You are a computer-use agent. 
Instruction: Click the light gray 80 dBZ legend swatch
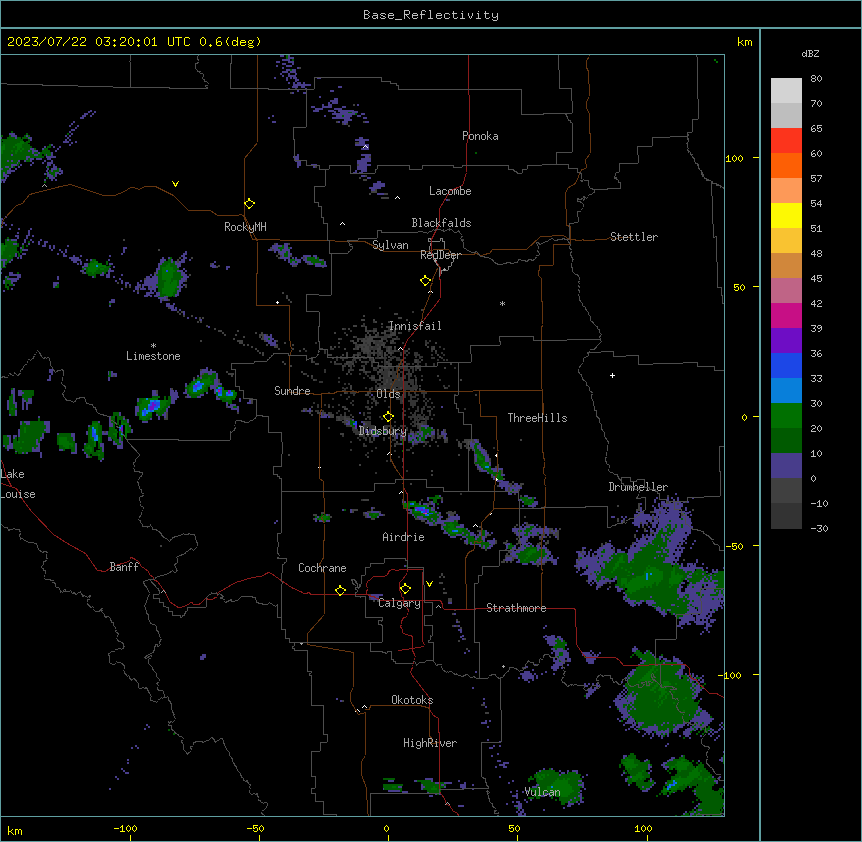click(x=786, y=91)
